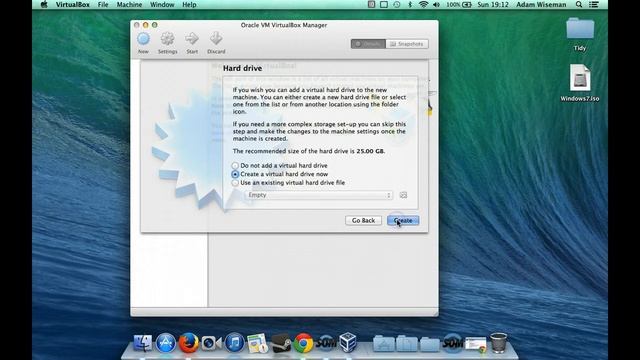Open Notification Center list icon
Viewport: 640px width, 360px height.
pyautogui.click(x=594, y=4)
